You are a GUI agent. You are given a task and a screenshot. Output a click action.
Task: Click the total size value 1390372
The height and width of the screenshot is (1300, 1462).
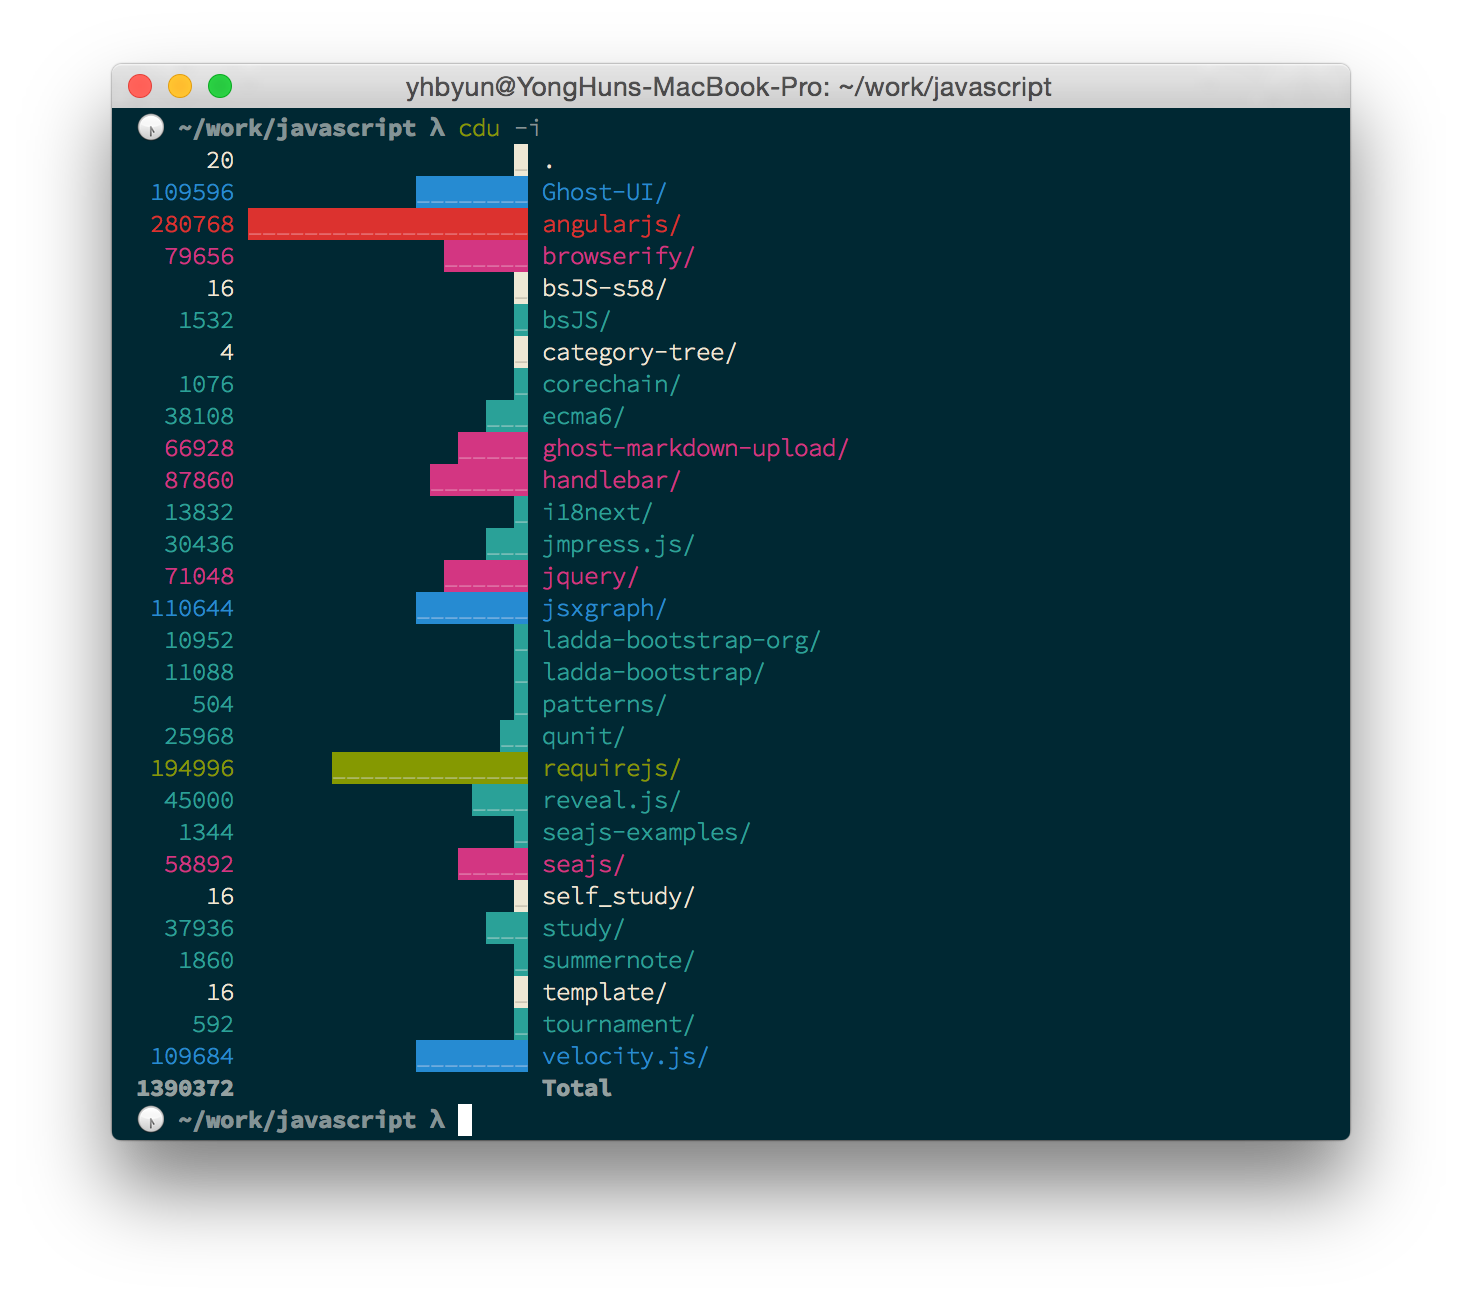click(185, 1088)
